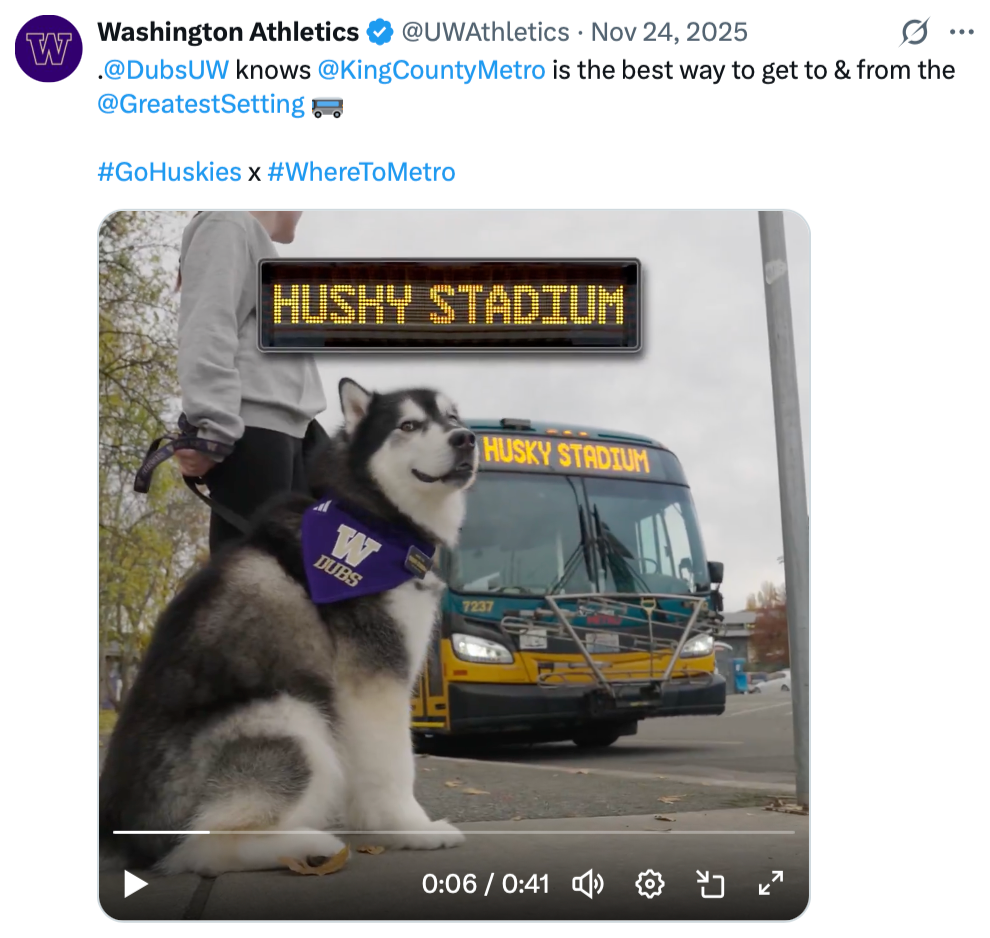Go to the @GreatestSetting mention

(201, 104)
